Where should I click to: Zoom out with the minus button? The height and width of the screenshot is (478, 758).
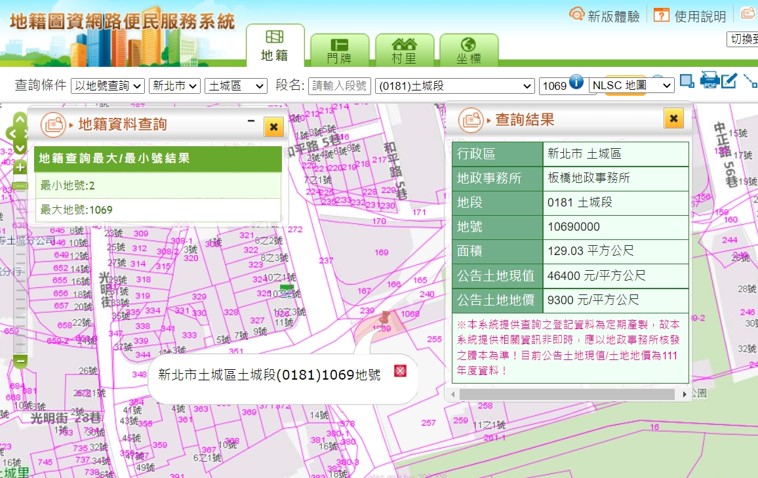(x=20, y=361)
